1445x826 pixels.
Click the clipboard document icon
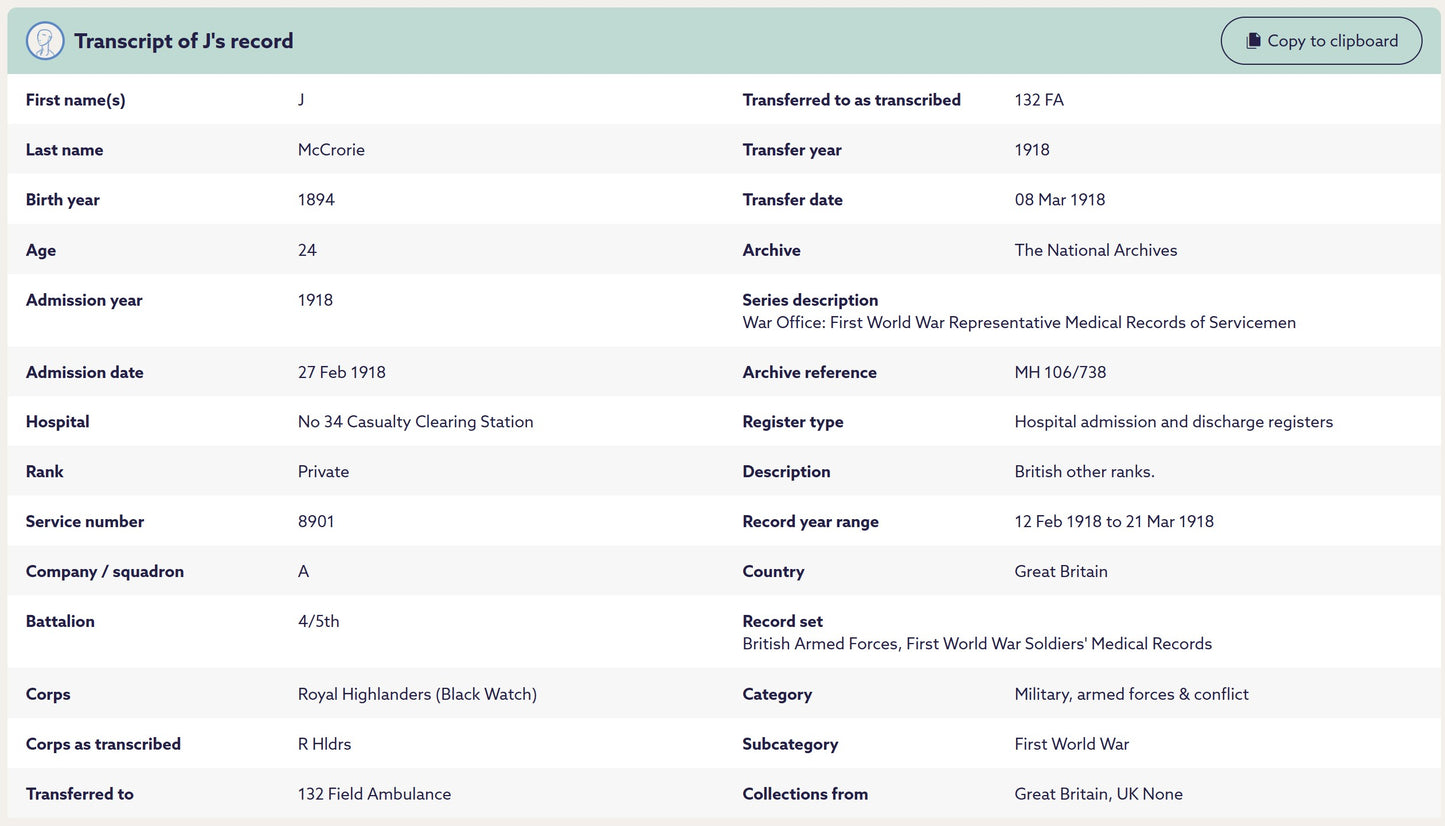[1253, 41]
